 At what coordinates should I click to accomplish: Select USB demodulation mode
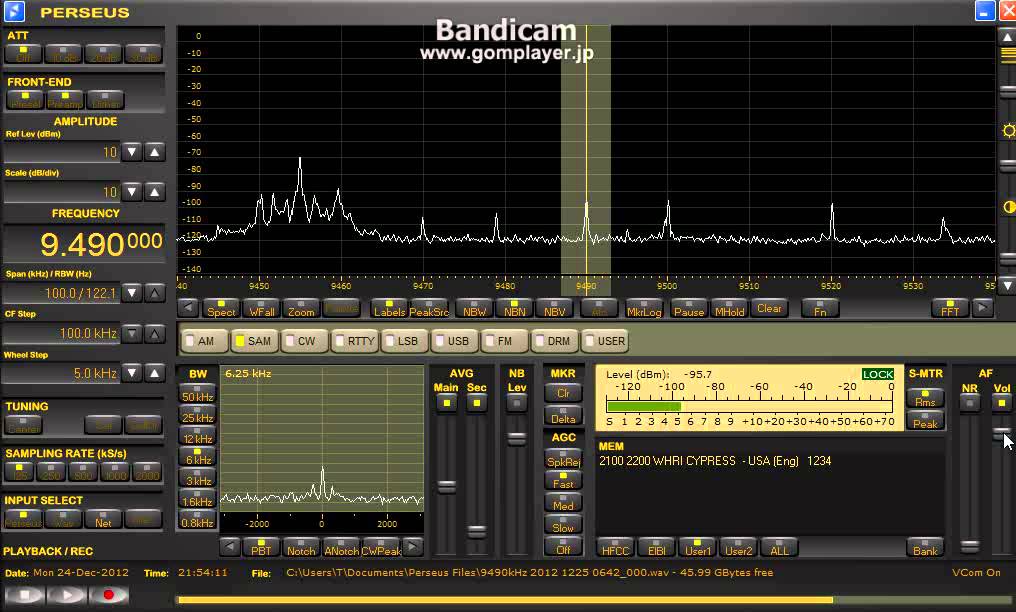point(455,341)
